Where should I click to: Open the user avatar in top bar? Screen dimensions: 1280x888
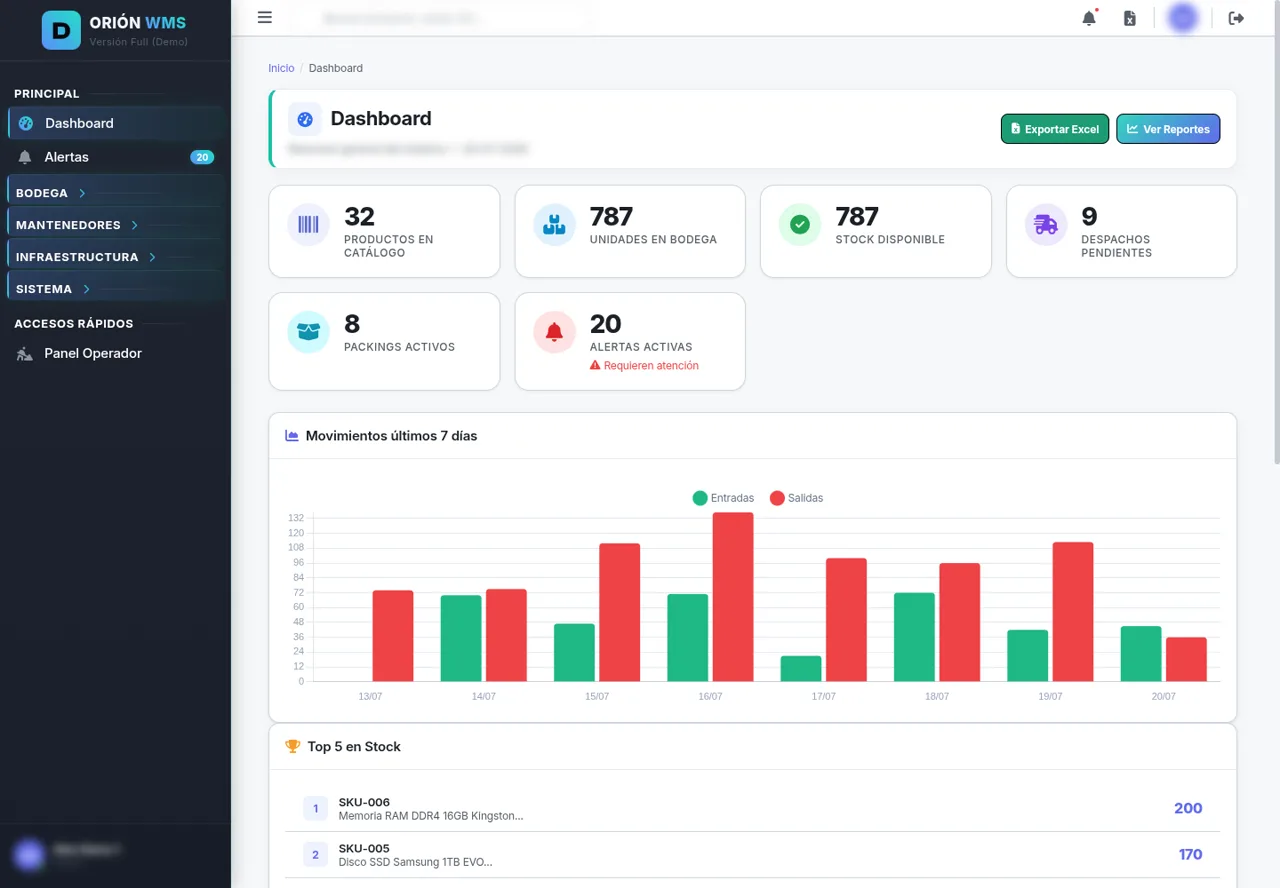[x=1183, y=17]
